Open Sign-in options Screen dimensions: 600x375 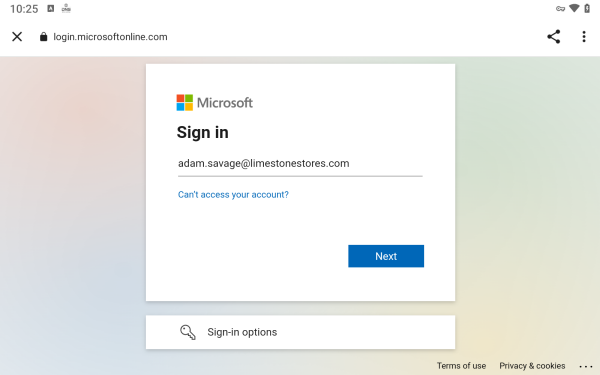click(300, 332)
